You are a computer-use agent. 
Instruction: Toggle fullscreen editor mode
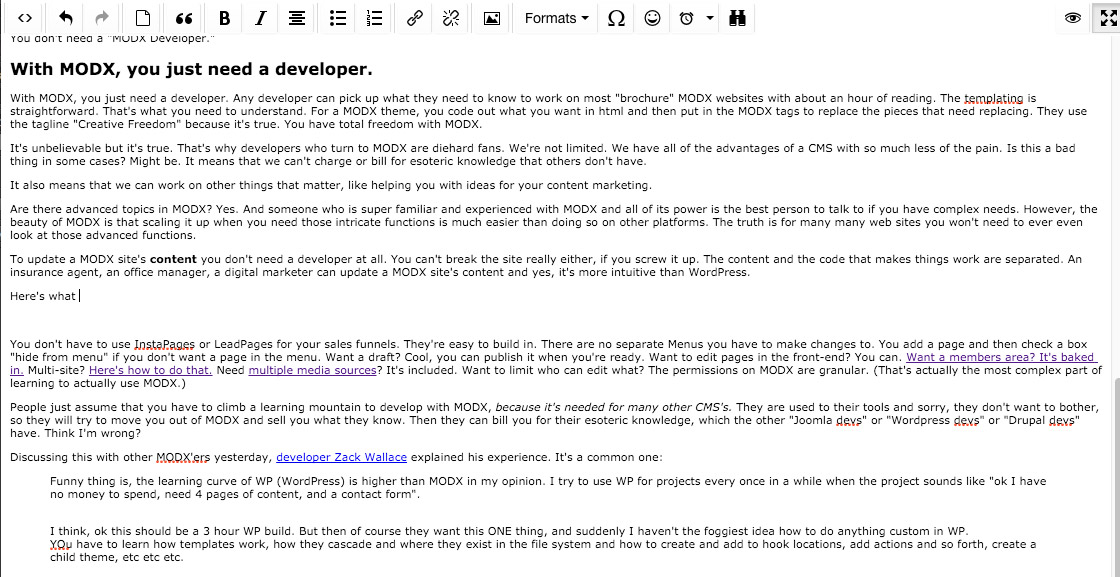1108,19
